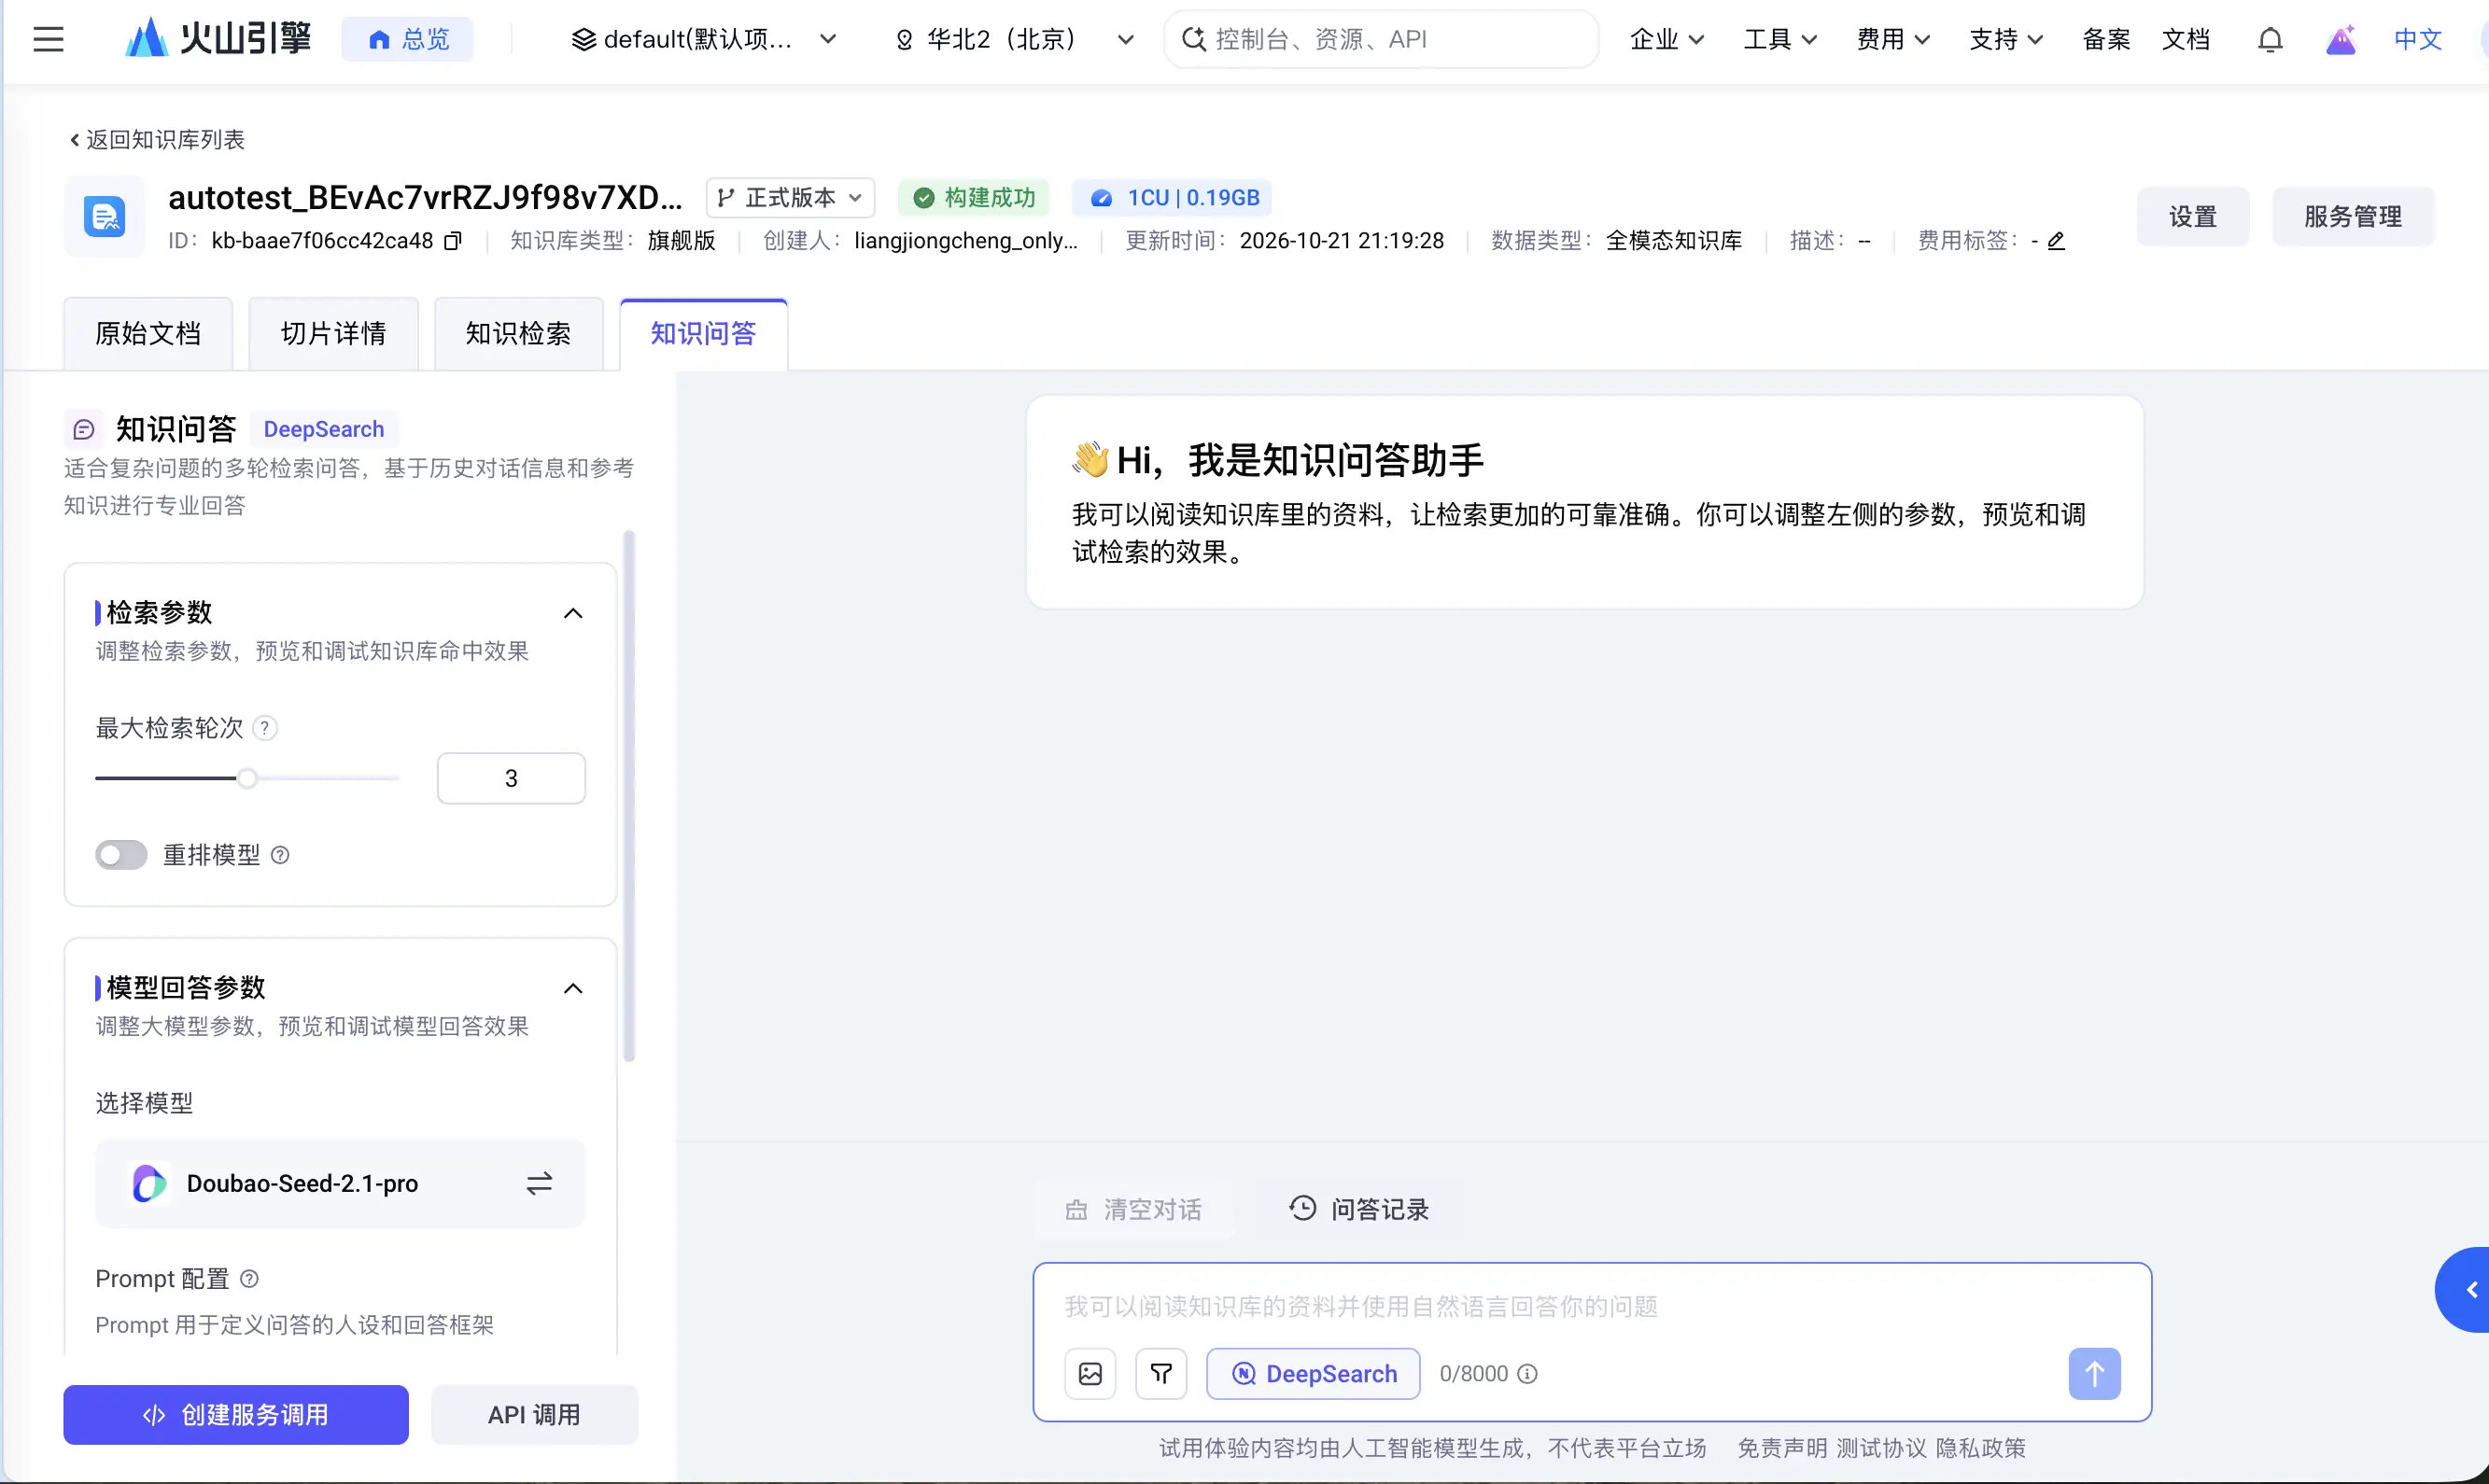The width and height of the screenshot is (2489, 1484).
Task: Switch to the 知识检索 tab
Action: pos(518,334)
